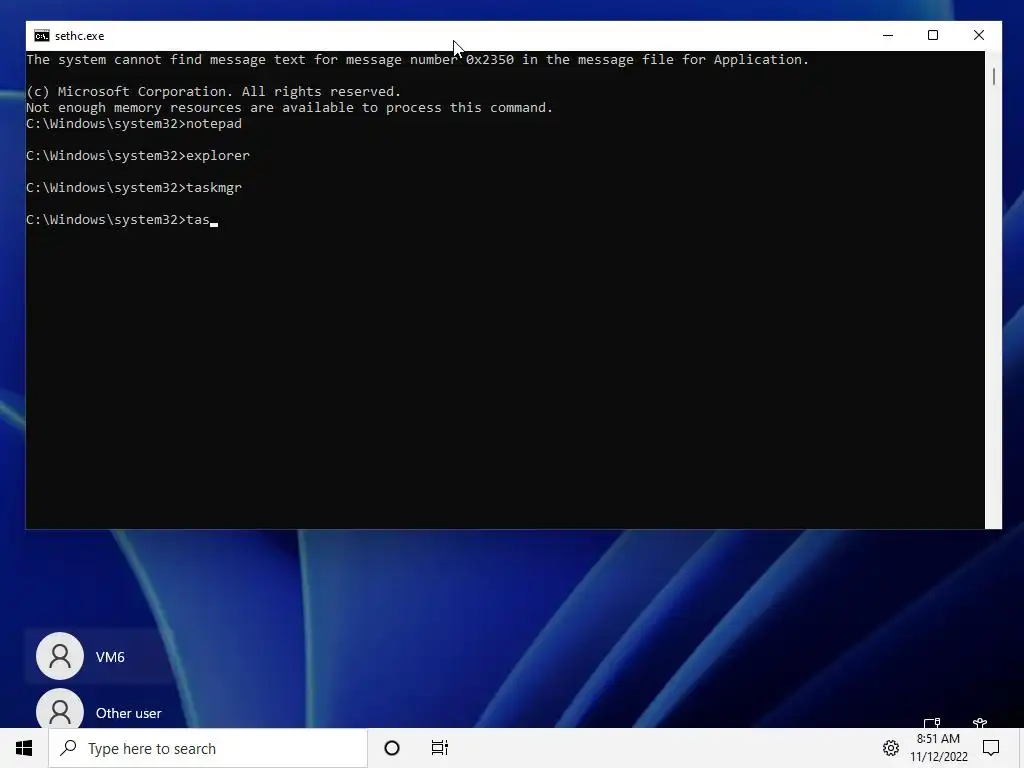Viewport: 1024px width, 768px height.
Task: Click the sethc.exe title text
Action: 80,36
